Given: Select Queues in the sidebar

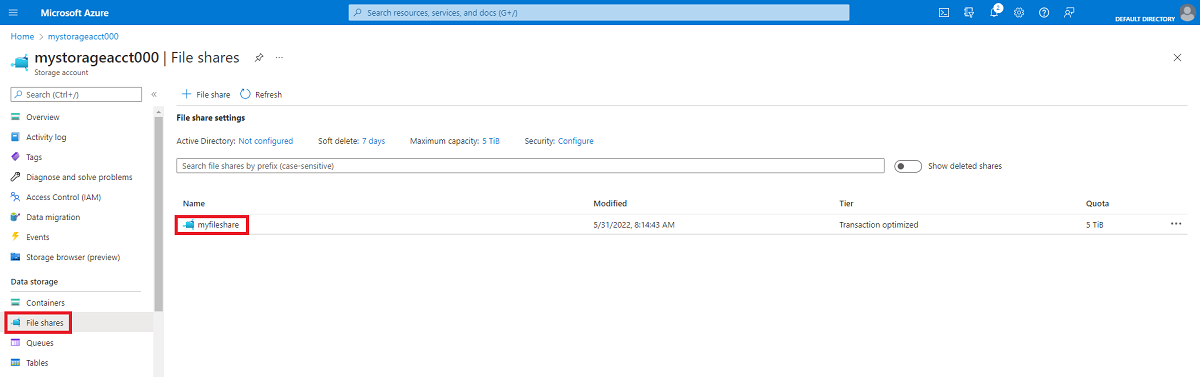Looking at the screenshot, I should (x=40, y=343).
